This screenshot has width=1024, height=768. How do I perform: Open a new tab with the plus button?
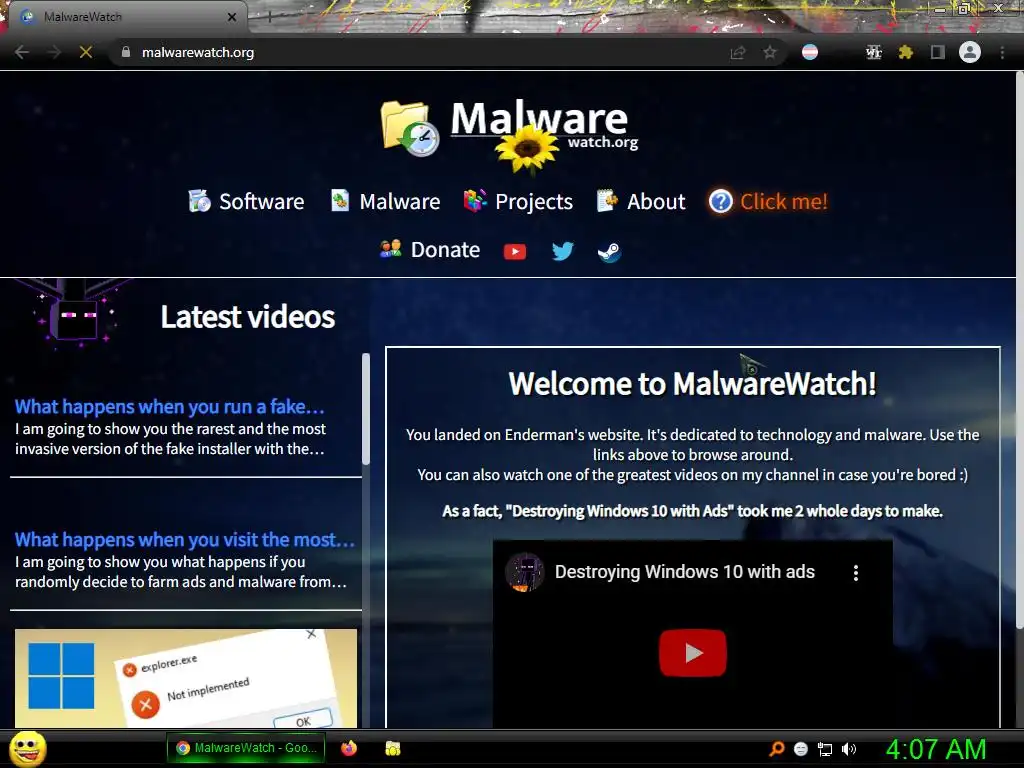(269, 17)
